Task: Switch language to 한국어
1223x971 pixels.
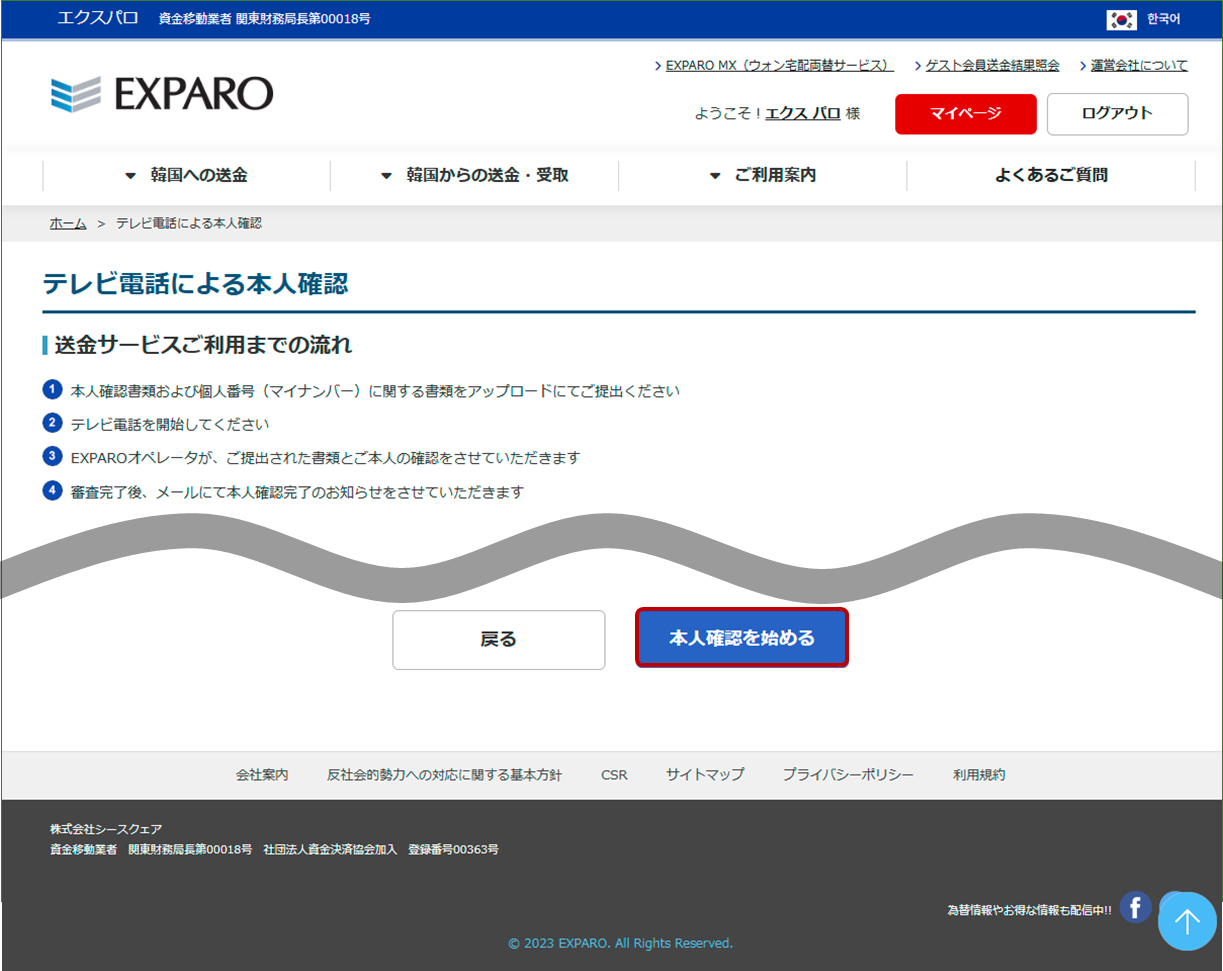Action: click(1163, 19)
